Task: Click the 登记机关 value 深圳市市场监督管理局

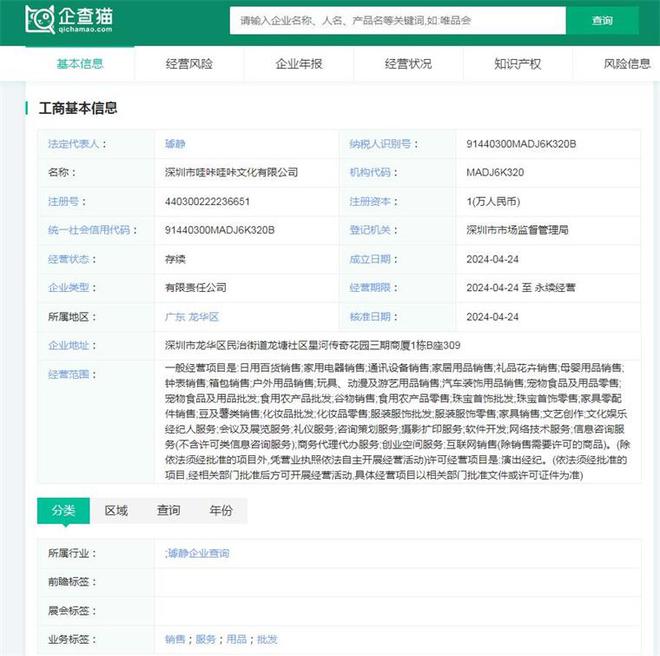Action: [x=517, y=230]
